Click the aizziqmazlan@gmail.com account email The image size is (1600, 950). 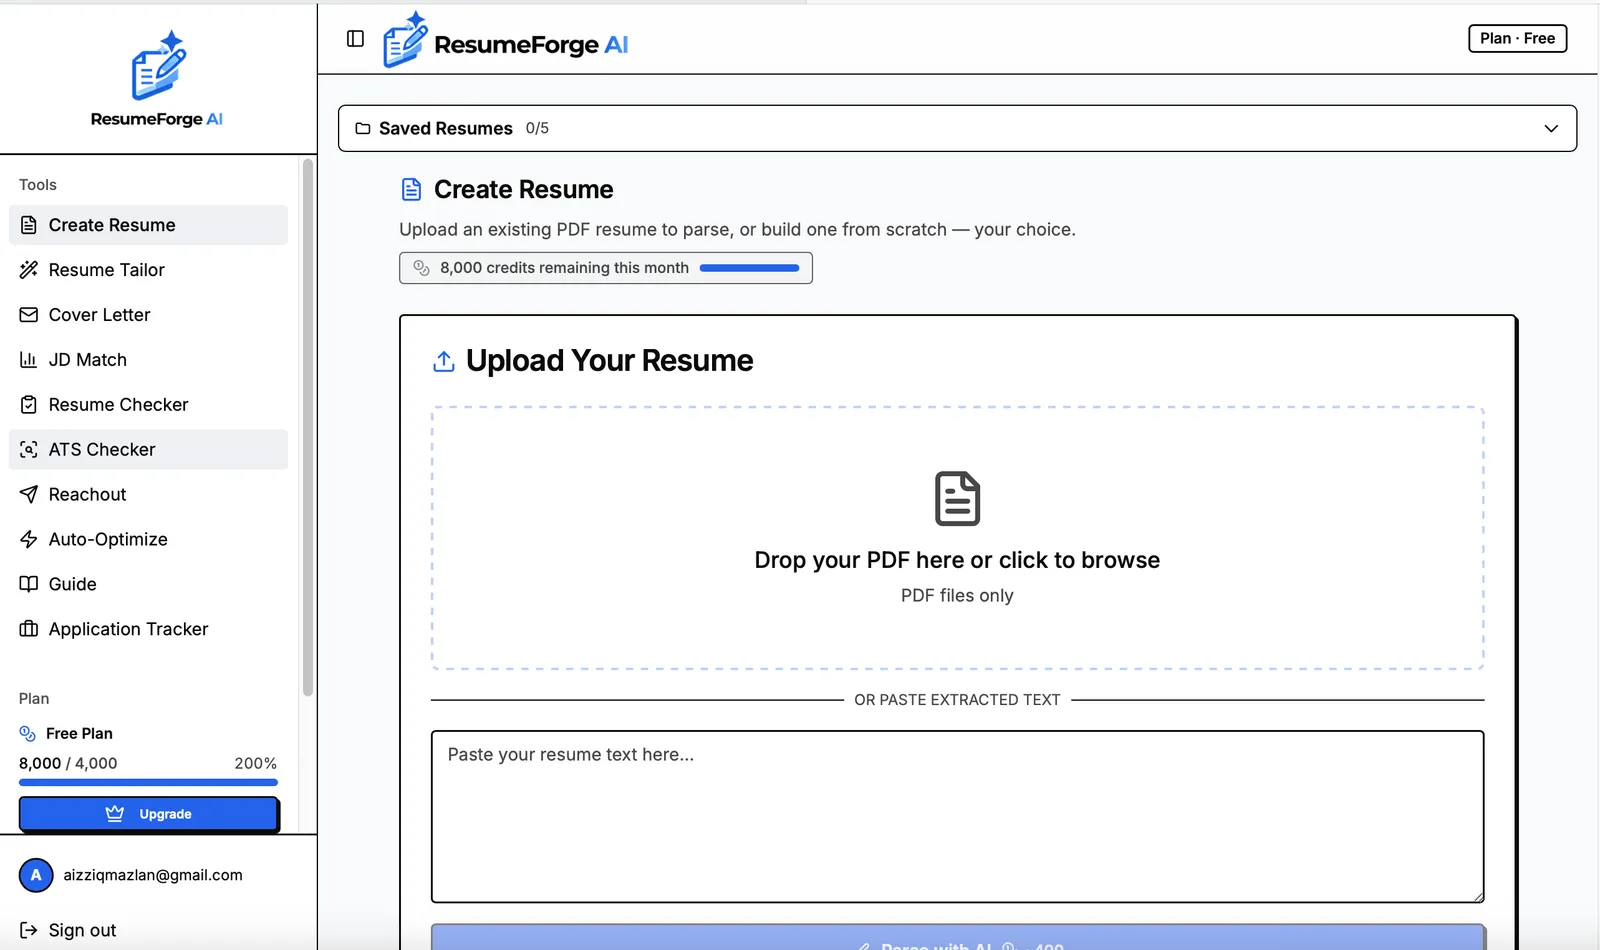click(153, 875)
